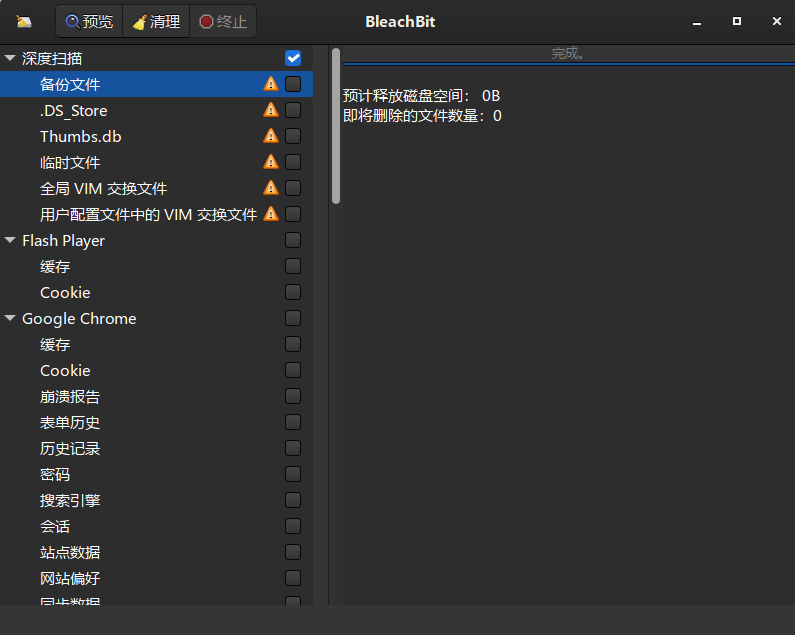Image resolution: width=795 pixels, height=635 pixels.
Task: Check Google Chrome 会话 checkbox
Action: 293,526
